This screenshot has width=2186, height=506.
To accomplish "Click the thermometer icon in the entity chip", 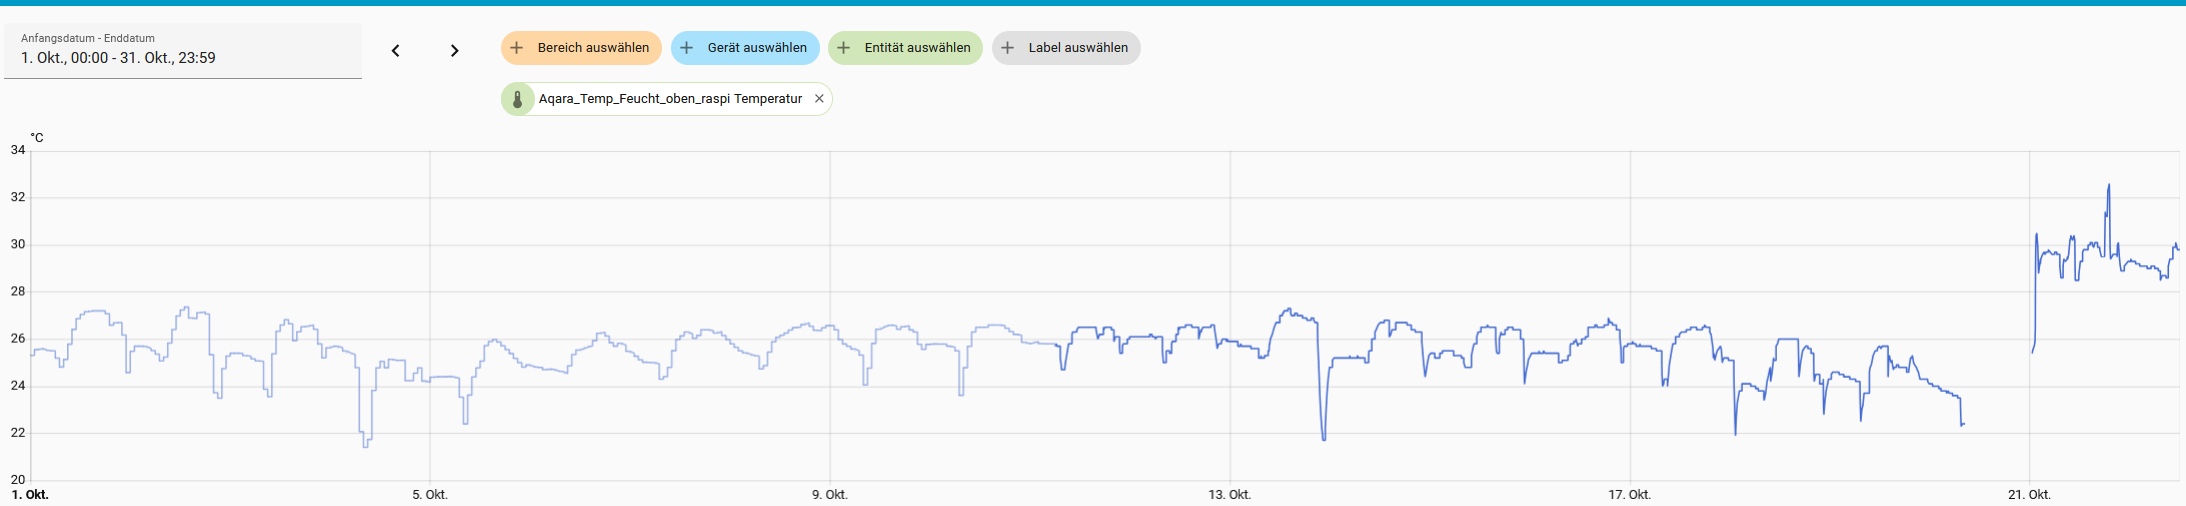I will (518, 99).
